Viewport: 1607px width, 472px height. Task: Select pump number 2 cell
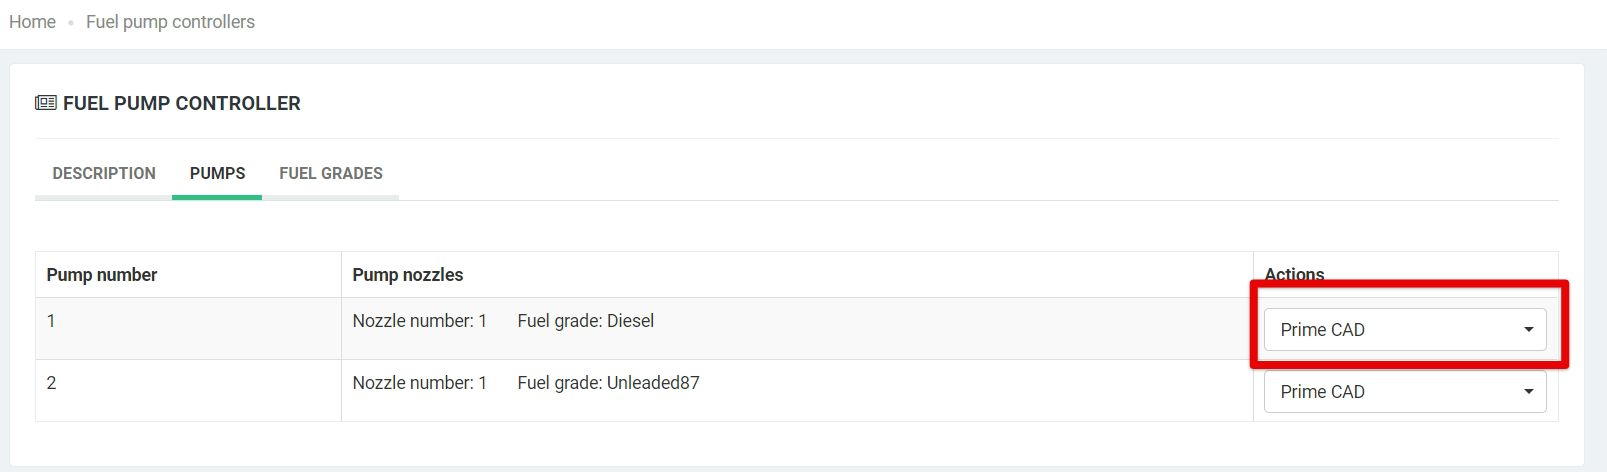pyautogui.click(x=188, y=390)
